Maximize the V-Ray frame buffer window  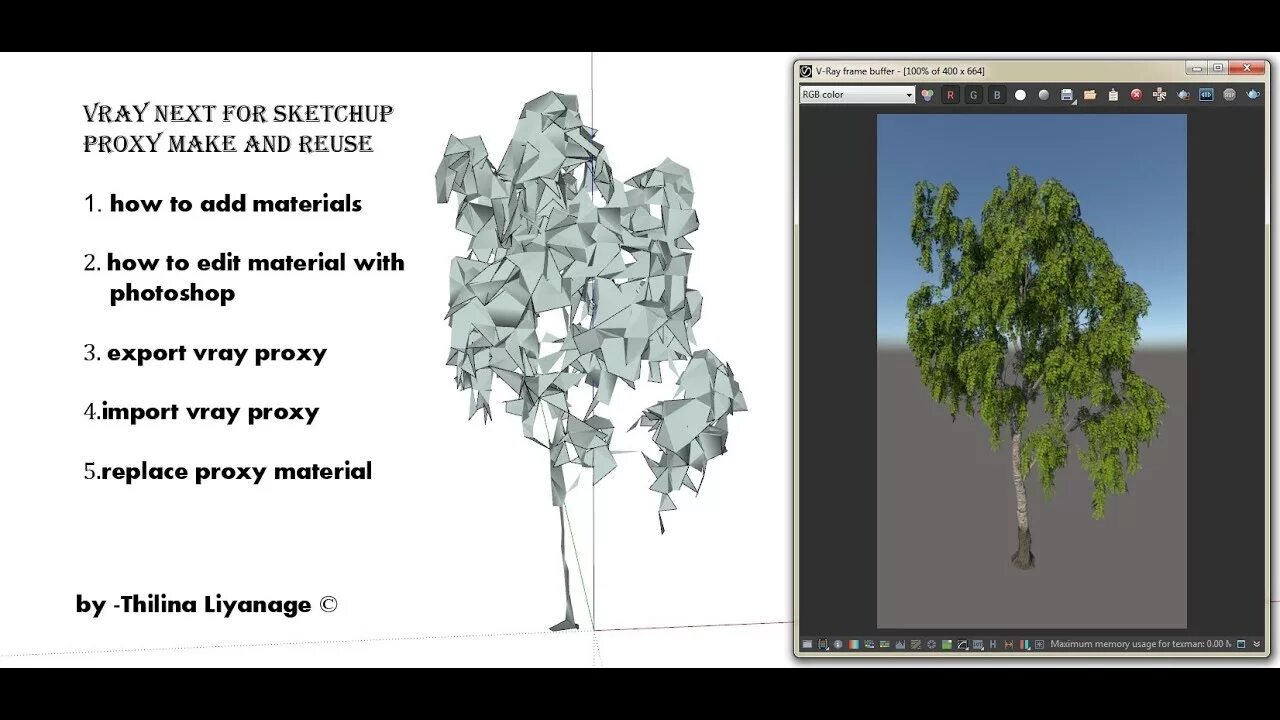pos(1217,68)
